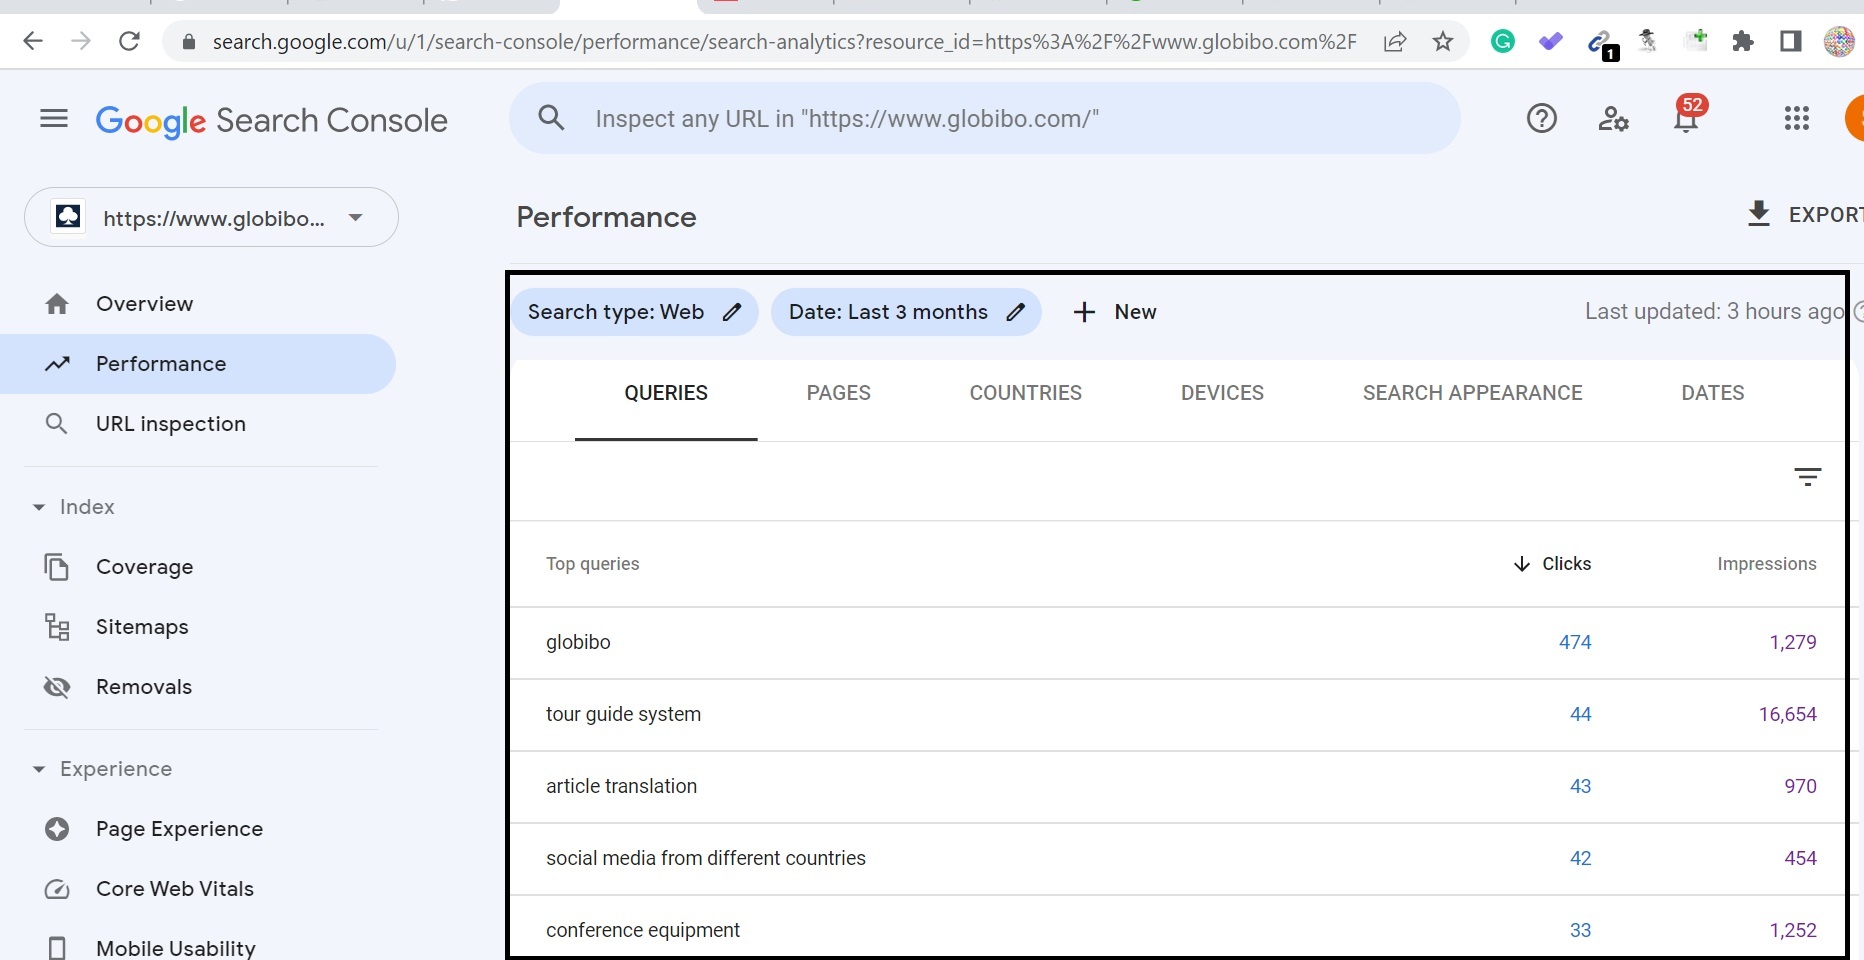Open the Chrome profile avatar

(1839, 41)
